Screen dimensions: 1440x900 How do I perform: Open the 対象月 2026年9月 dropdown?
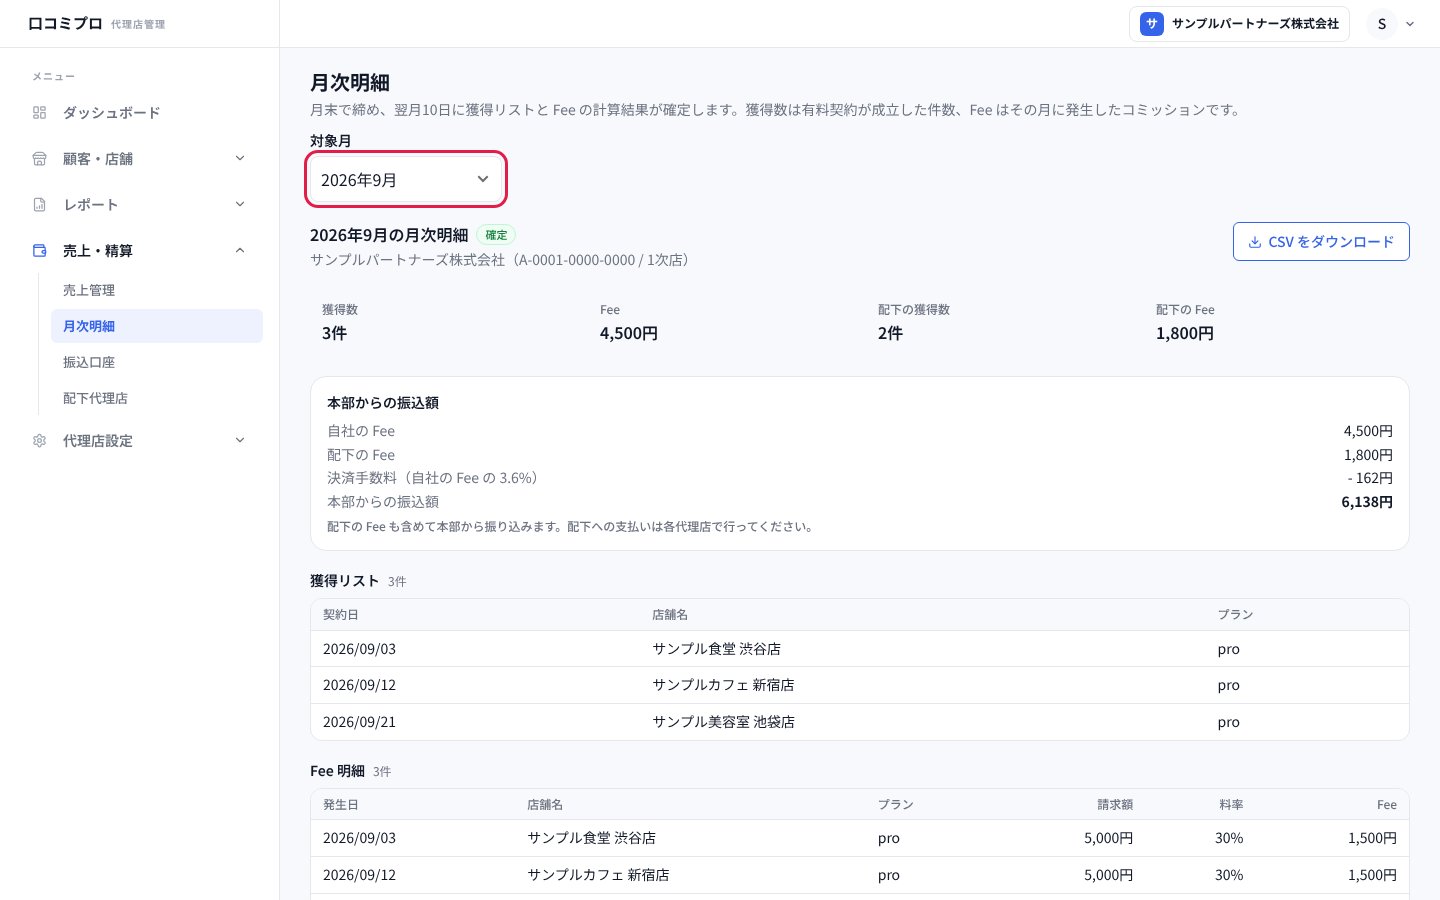pos(405,180)
